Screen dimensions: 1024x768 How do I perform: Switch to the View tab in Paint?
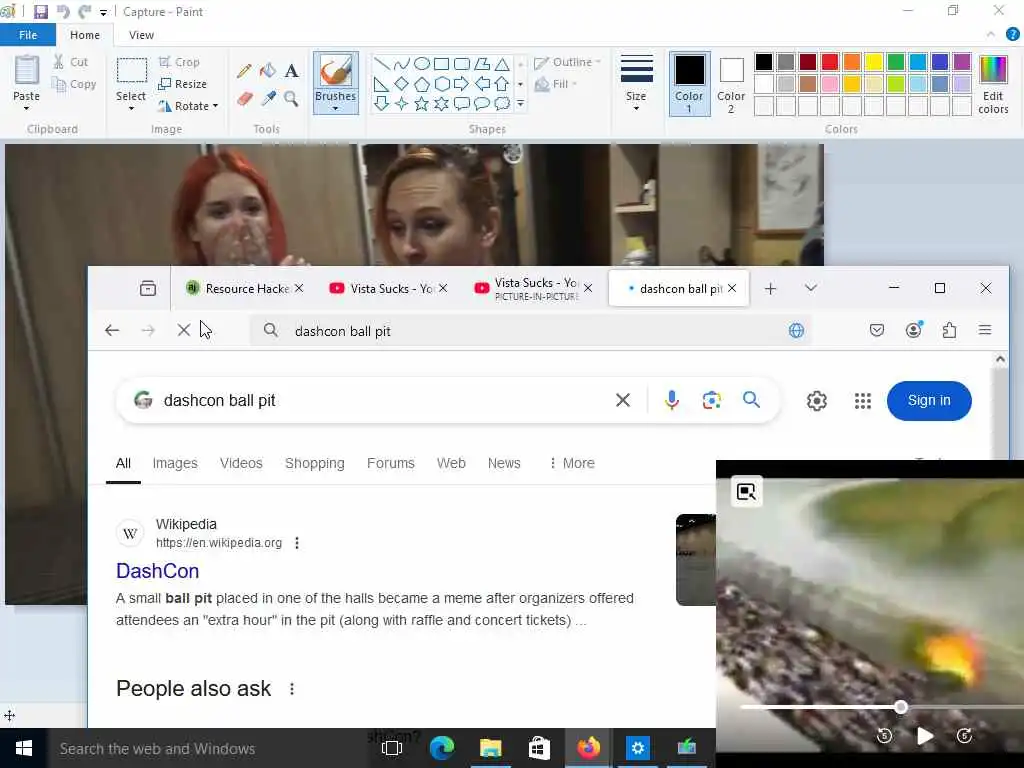click(141, 35)
